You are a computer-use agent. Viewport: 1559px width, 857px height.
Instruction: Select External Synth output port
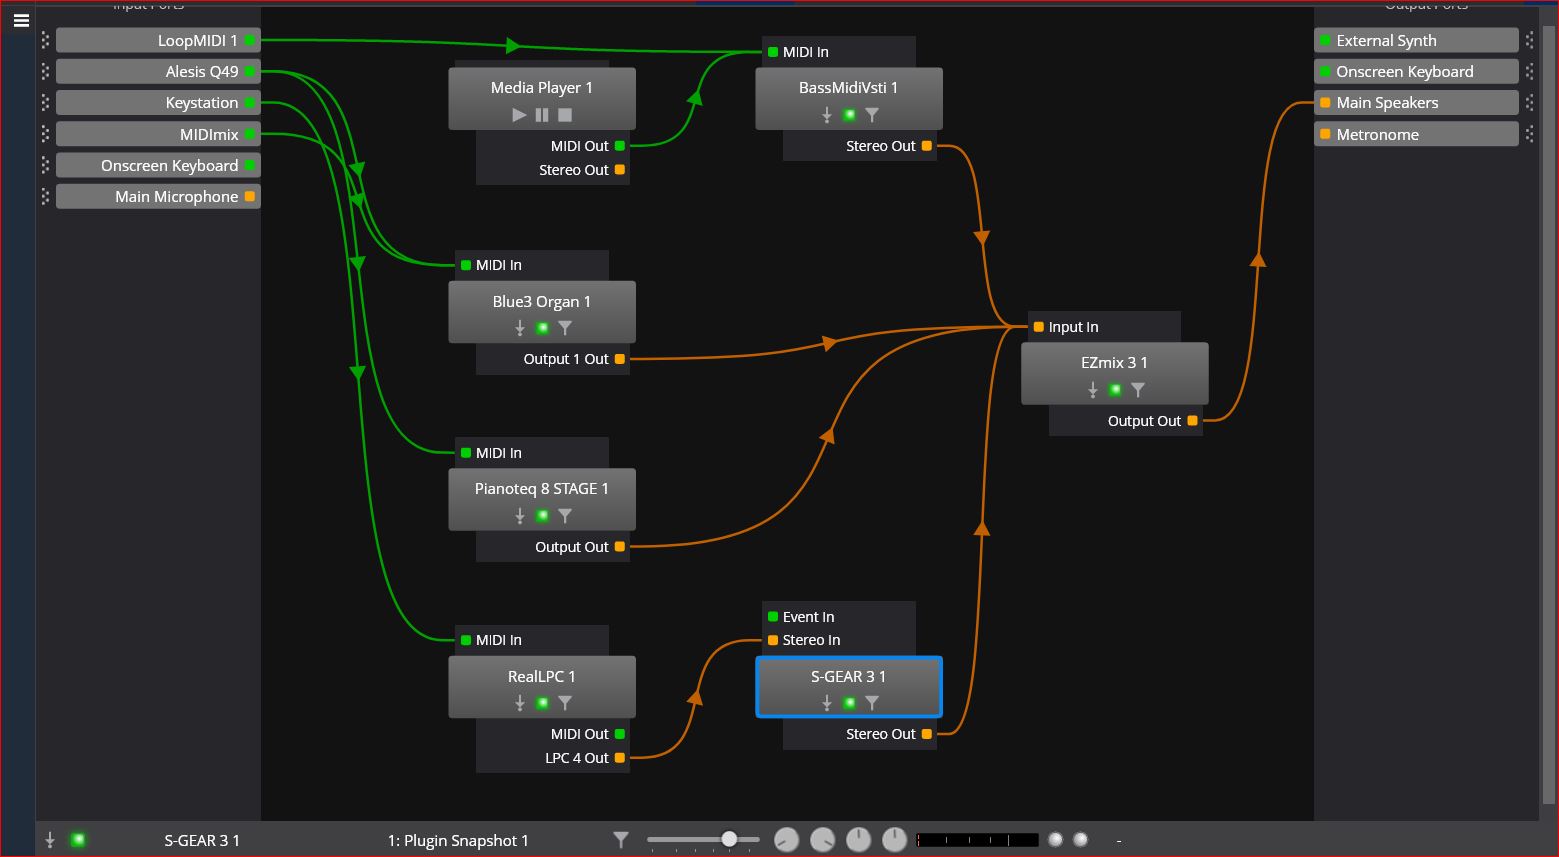coord(1416,40)
